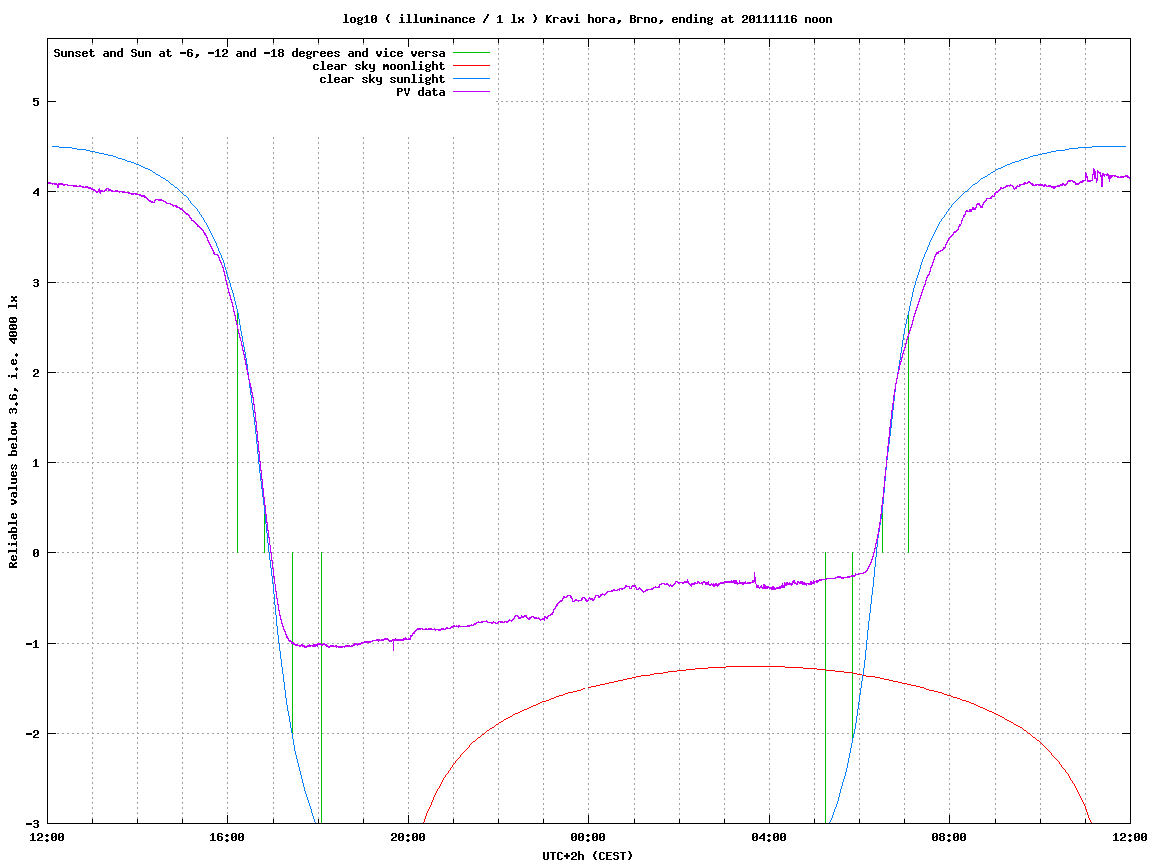Click the x-axis tick label 00:00

[589, 837]
